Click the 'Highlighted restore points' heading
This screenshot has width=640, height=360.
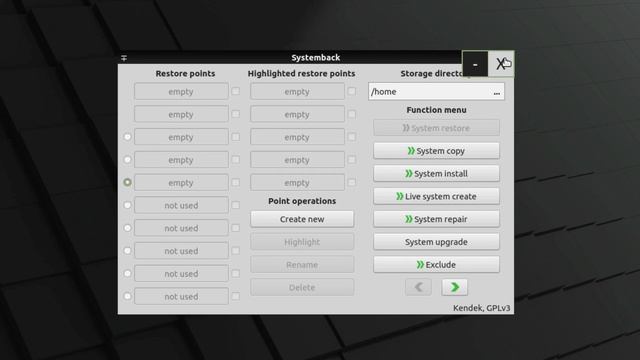click(x=302, y=73)
